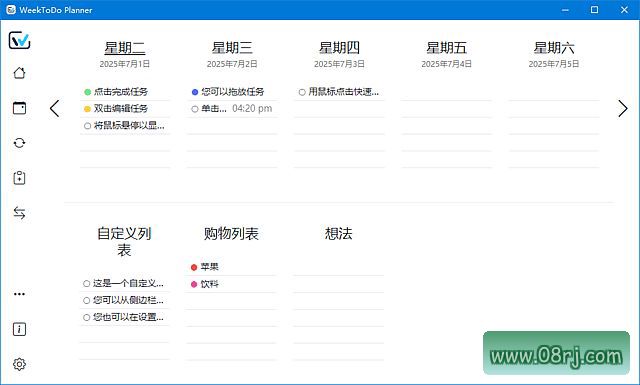Toggle the pink circle of 饮料
The width and height of the screenshot is (640, 385).
tap(194, 284)
